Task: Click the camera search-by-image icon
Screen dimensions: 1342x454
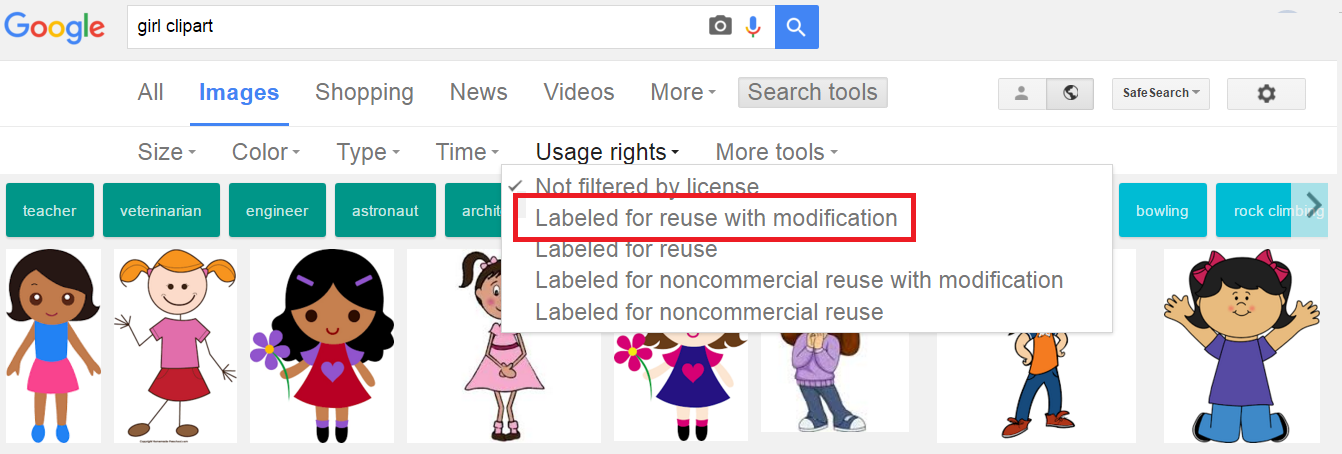Action: tap(720, 27)
